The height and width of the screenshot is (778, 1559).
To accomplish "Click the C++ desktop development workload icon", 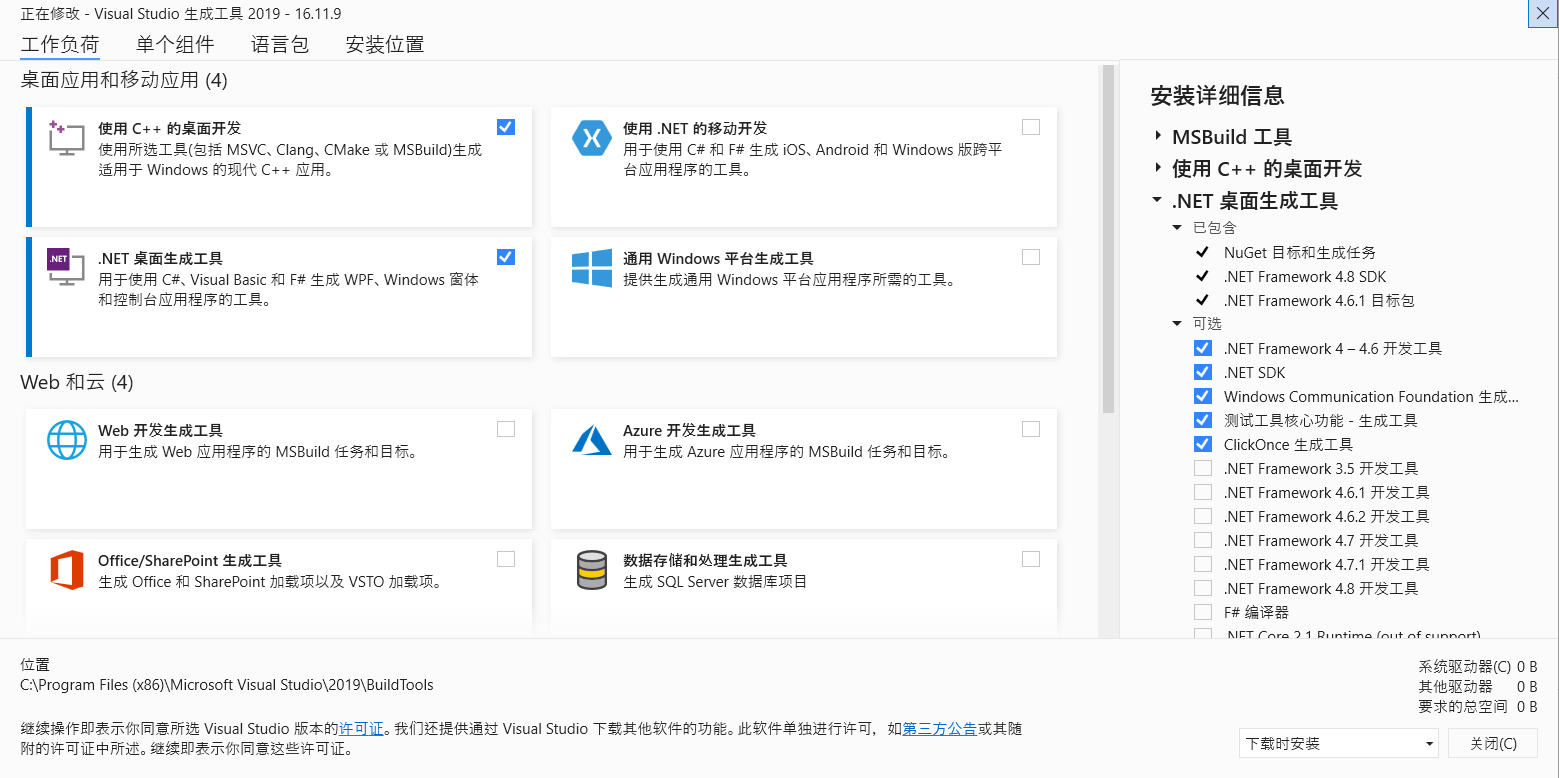I will click(66, 138).
